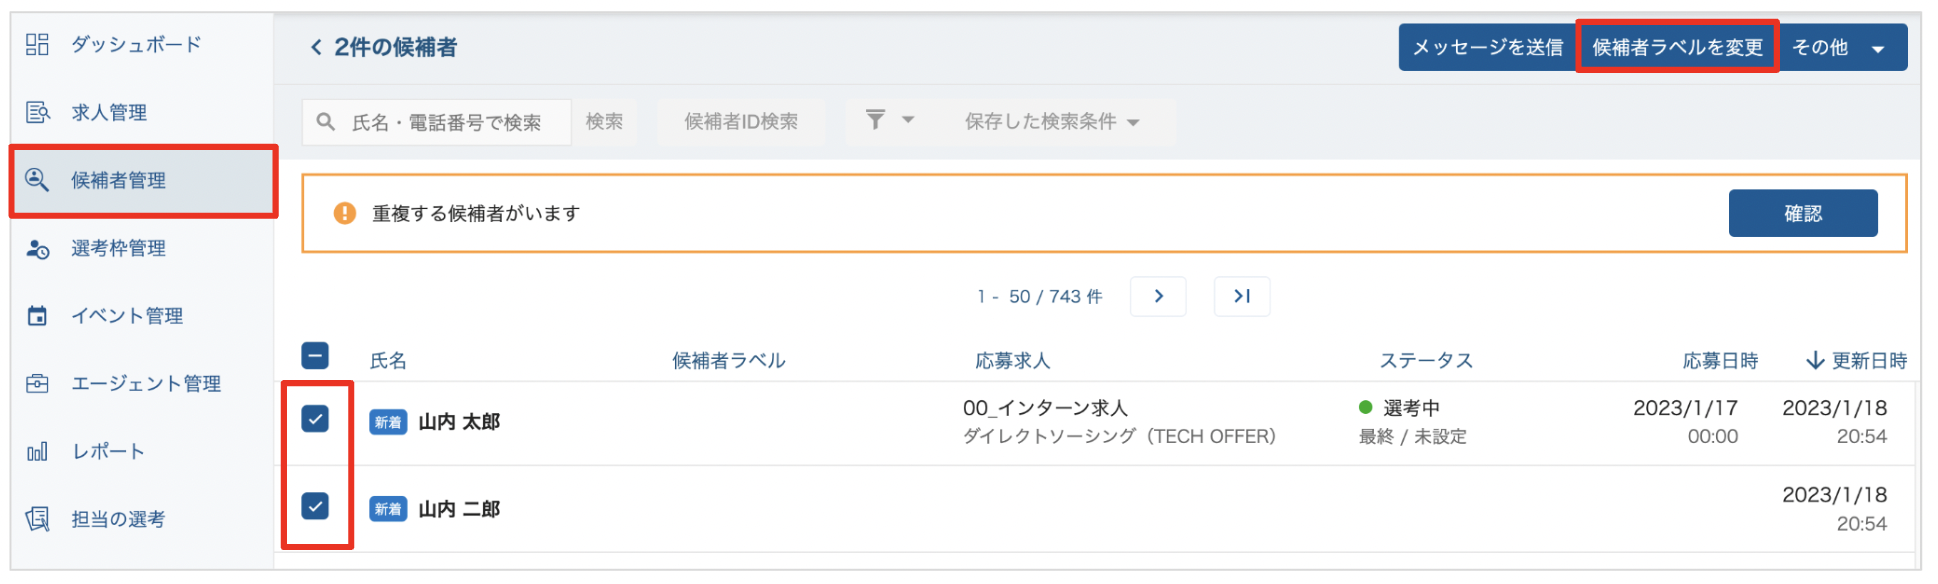Open 候補者管理 in the sidebar

(118, 181)
